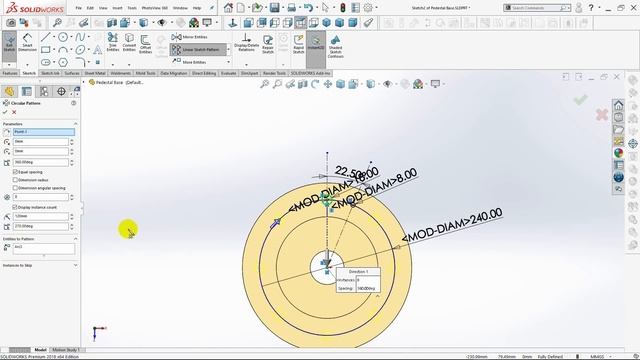Expand the Instances to Skip section
Image resolution: width=640 pixels, height=360 pixels.
tap(76, 265)
